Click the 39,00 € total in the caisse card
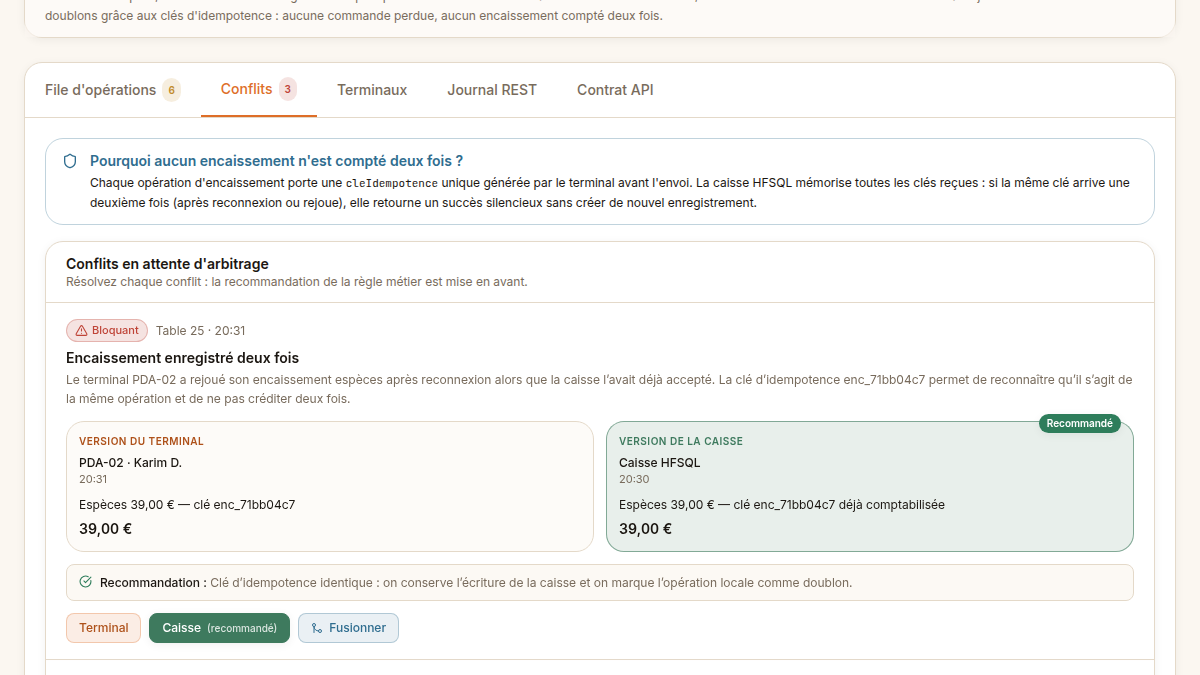The width and height of the screenshot is (1200, 675). (x=645, y=529)
